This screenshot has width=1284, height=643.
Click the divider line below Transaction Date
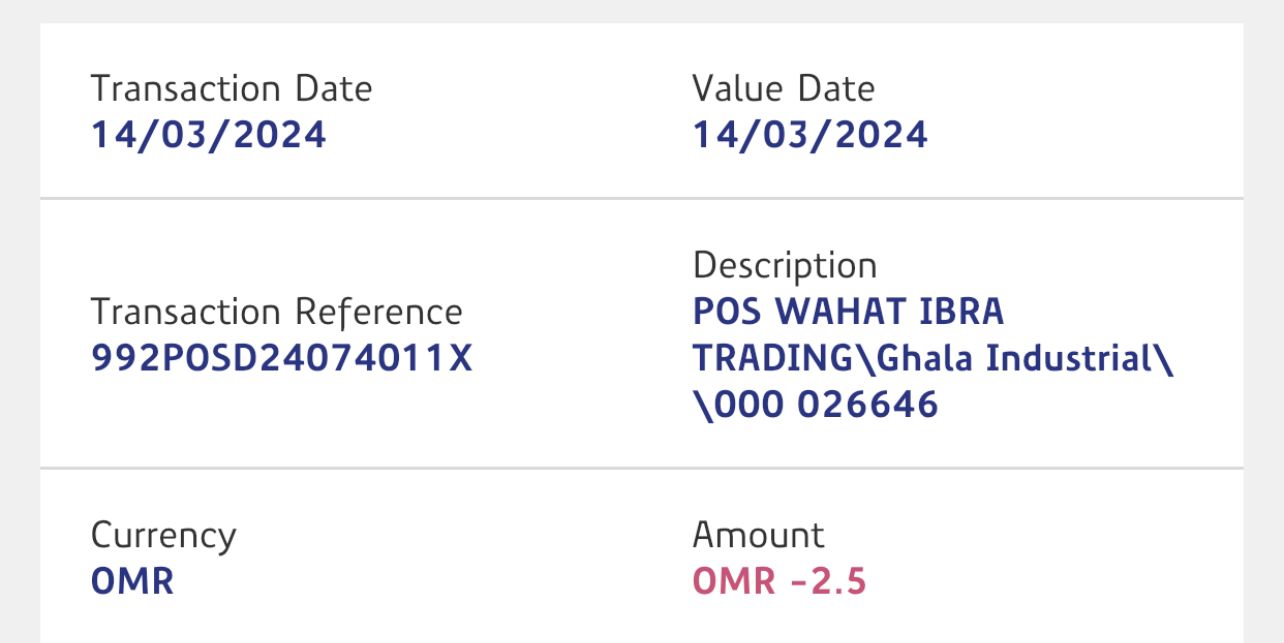pos(340,199)
